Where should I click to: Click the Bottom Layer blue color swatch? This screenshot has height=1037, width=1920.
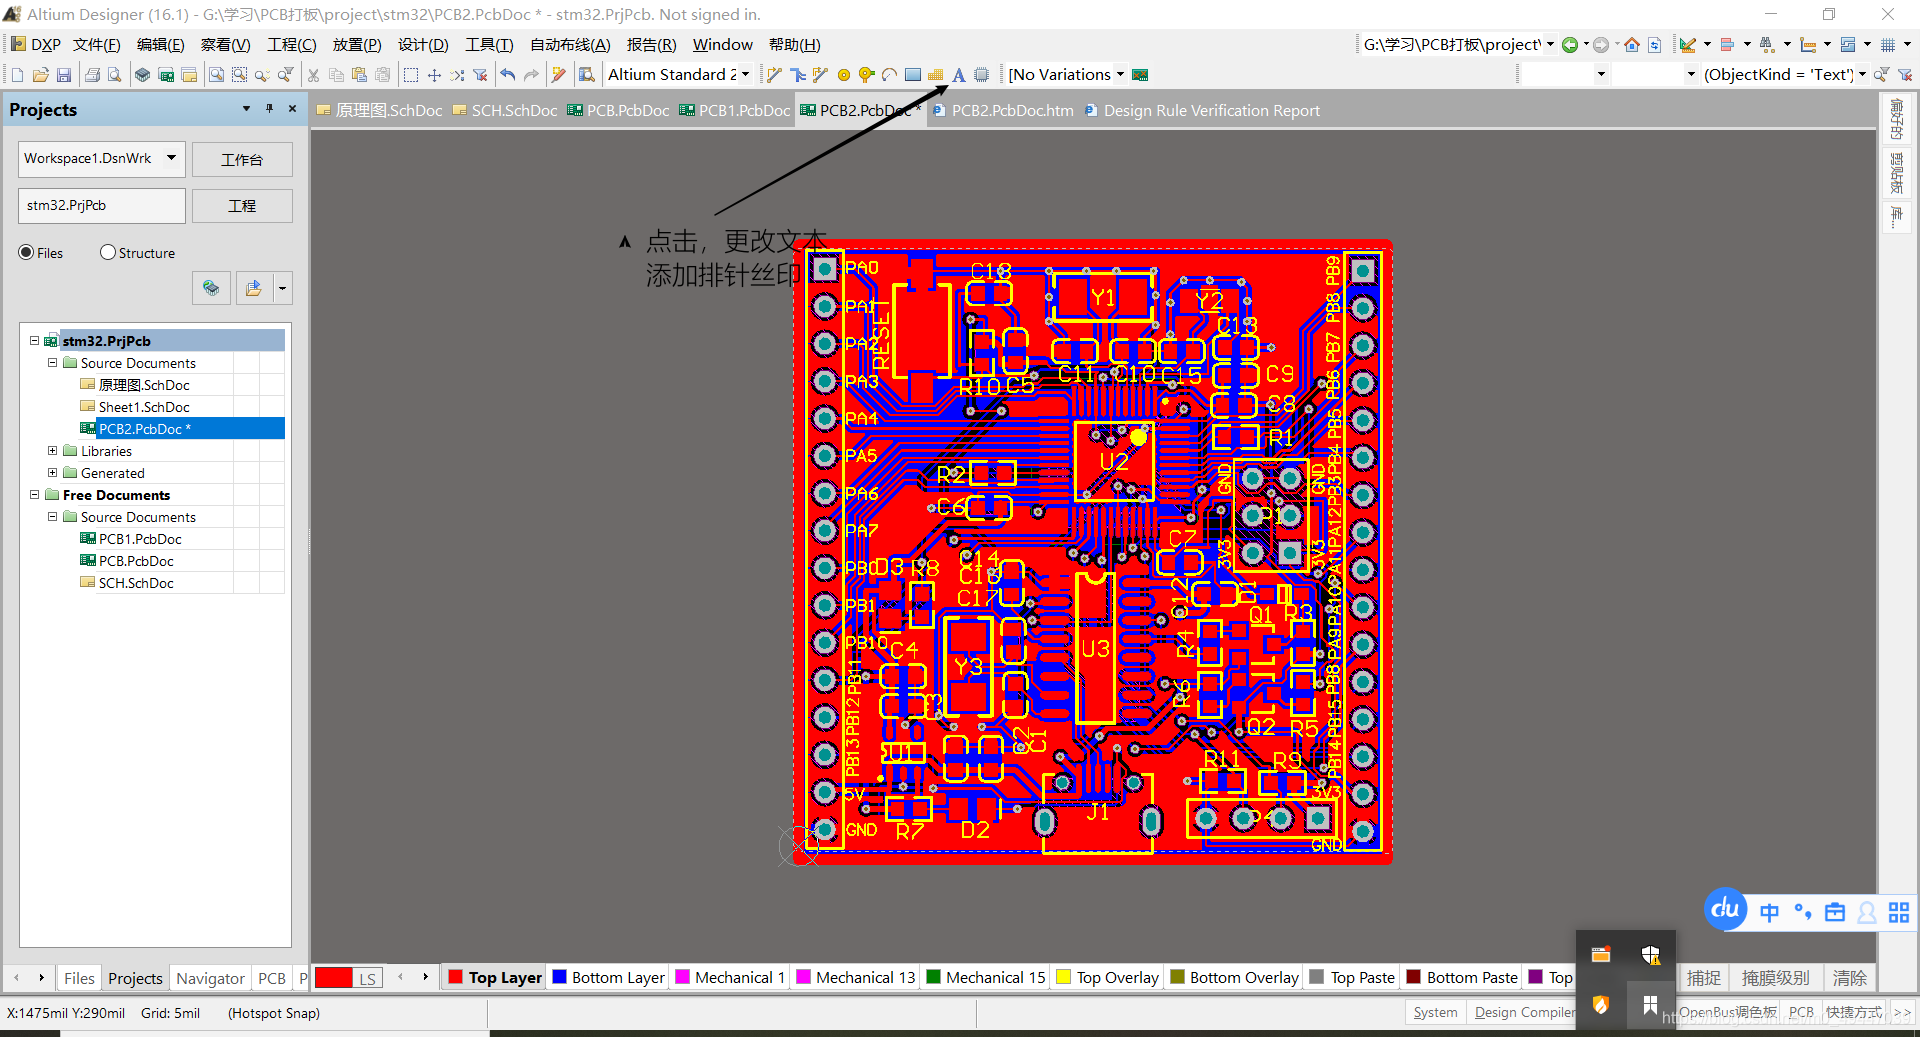[560, 978]
